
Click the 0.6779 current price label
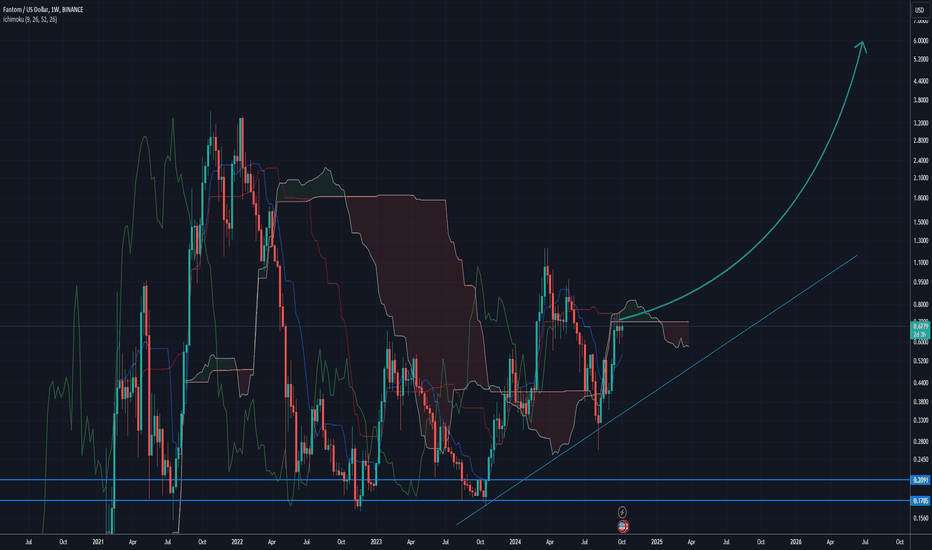click(920, 326)
